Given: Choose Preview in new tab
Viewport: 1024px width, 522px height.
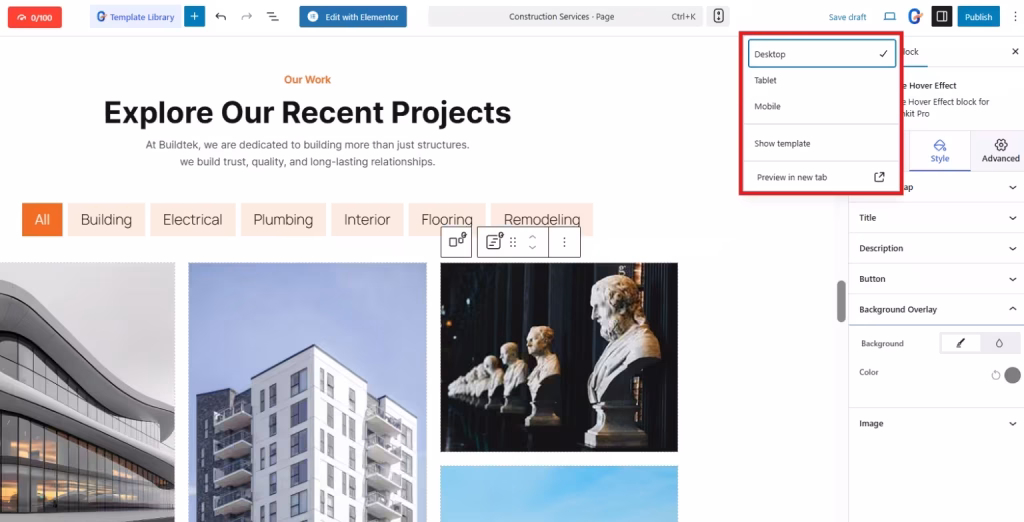Looking at the screenshot, I should point(822,177).
